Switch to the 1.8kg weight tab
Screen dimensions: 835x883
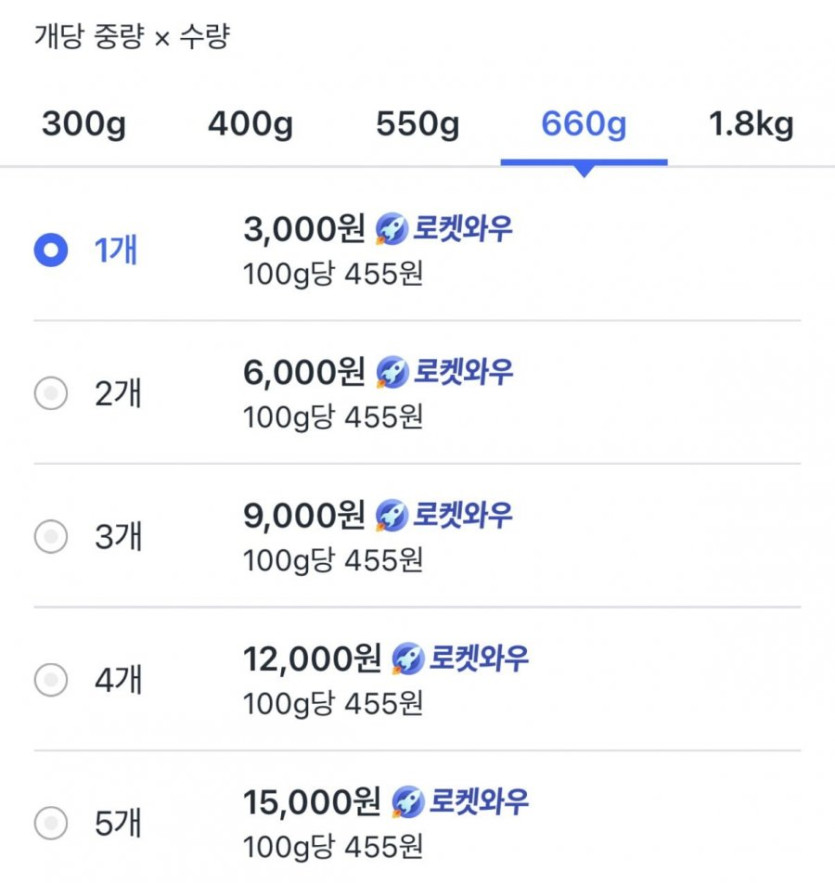[x=751, y=126]
